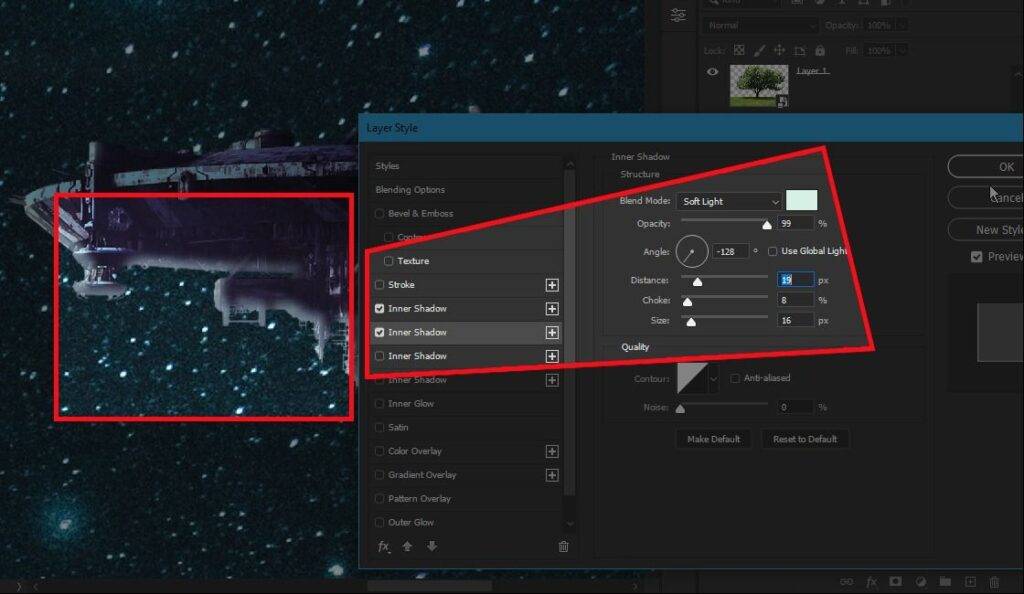
Task: Move effect down with the down arrow
Action: 432,546
